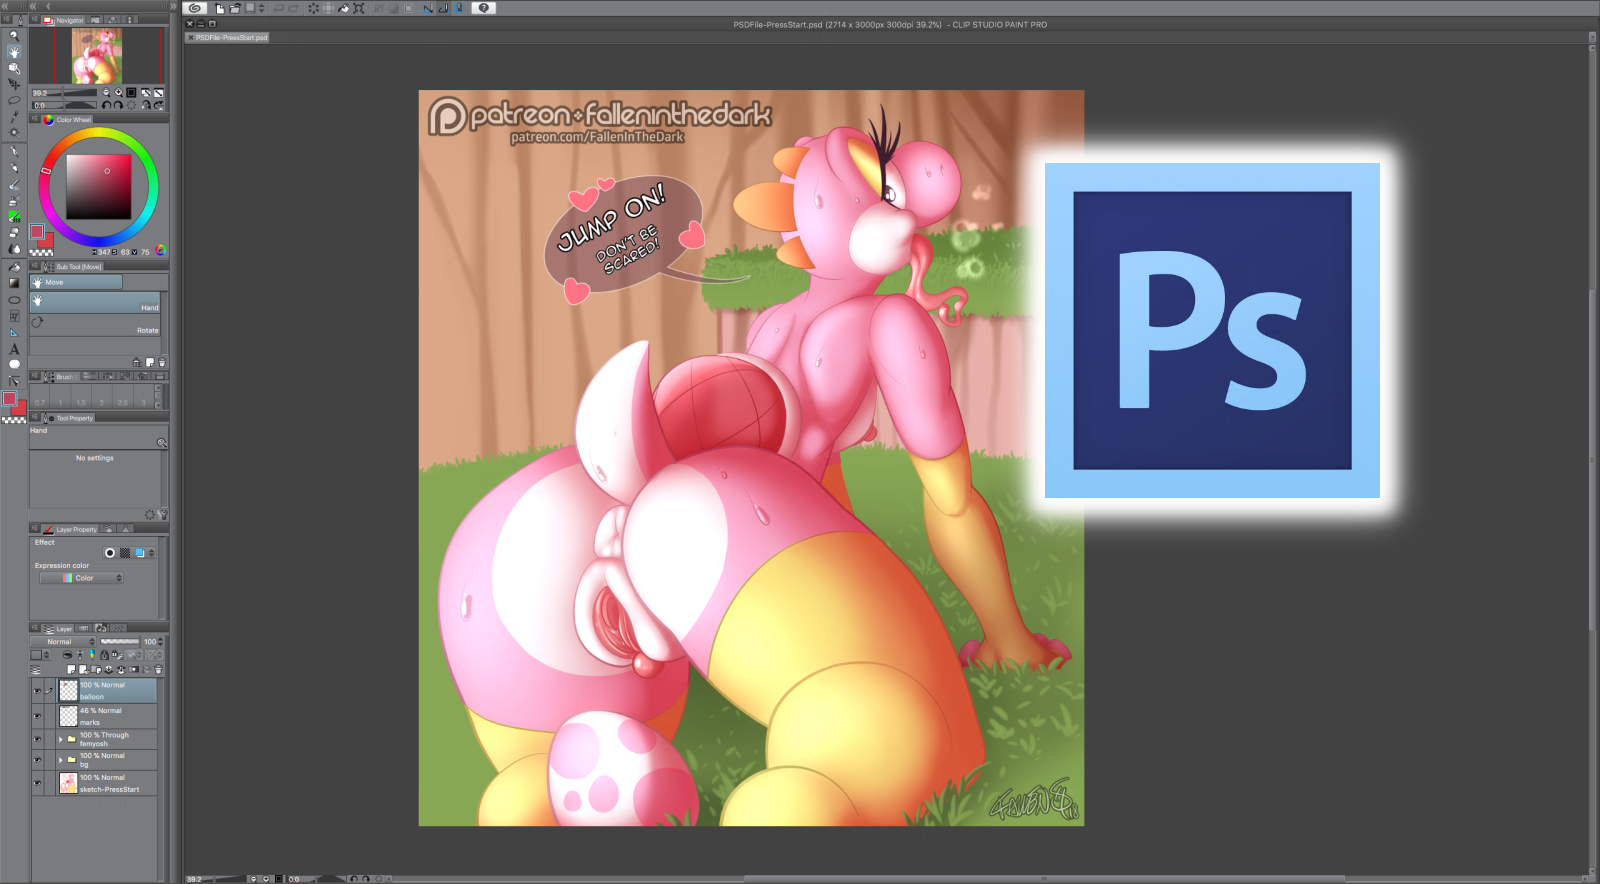Select the Text tool
The height and width of the screenshot is (884, 1600).
click(x=14, y=348)
